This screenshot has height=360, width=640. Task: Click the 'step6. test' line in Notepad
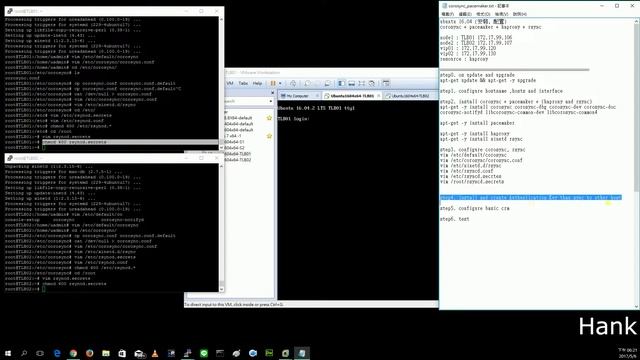(x=455, y=219)
